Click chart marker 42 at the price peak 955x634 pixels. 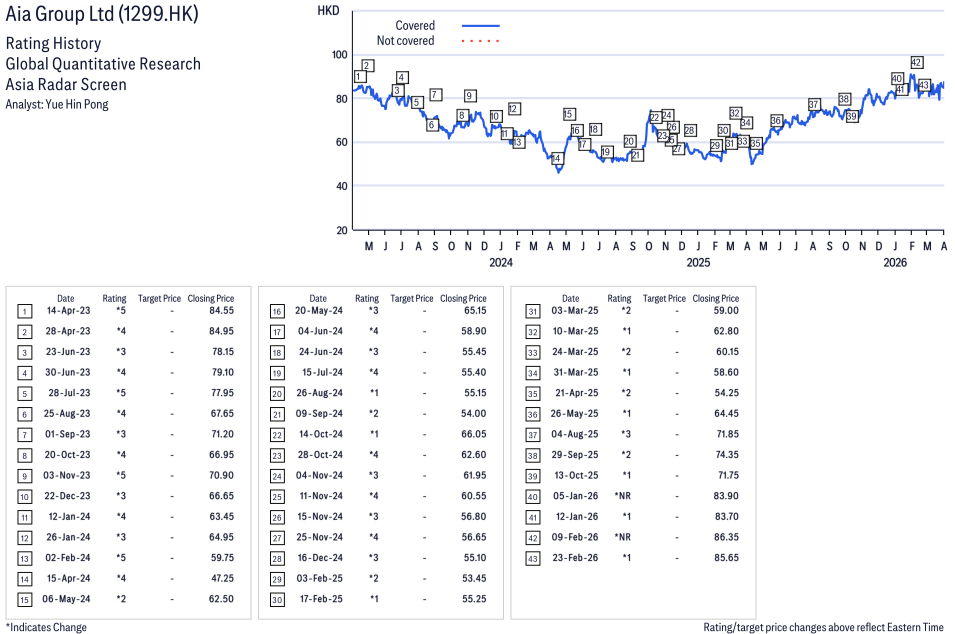(x=916, y=62)
